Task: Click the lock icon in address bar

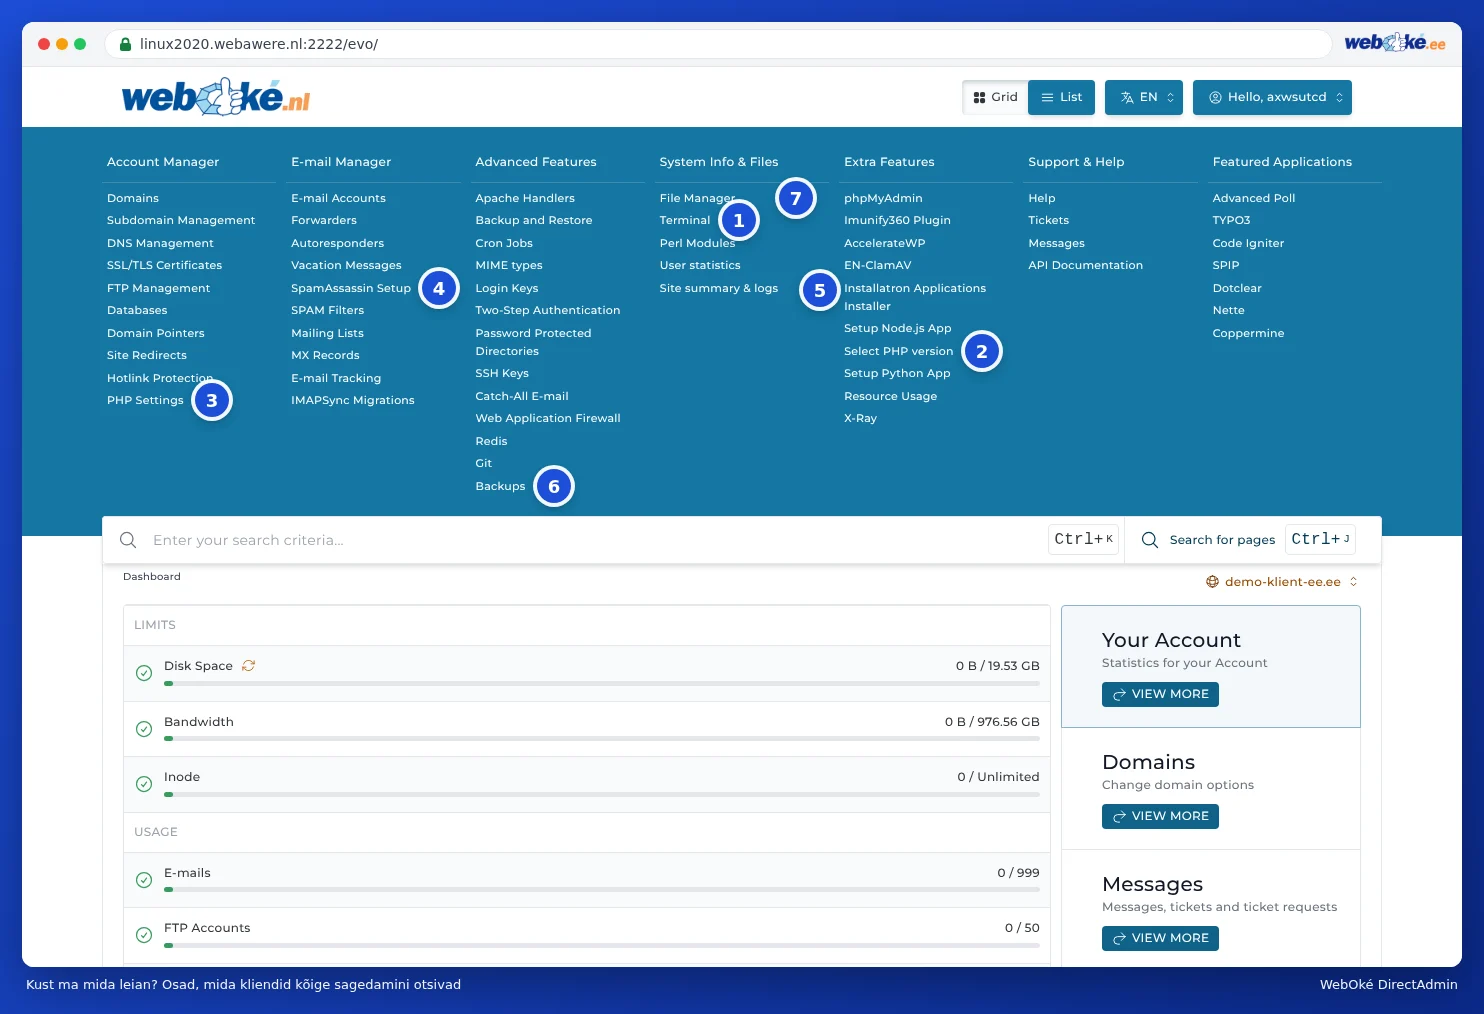Action: [x=126, y=44]
